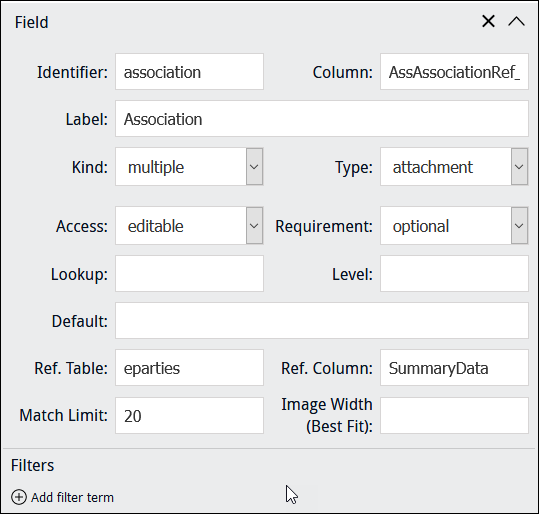Focus the empty Level input field
This screenshot has height=514, width=539.
click(x=454, y=274)
